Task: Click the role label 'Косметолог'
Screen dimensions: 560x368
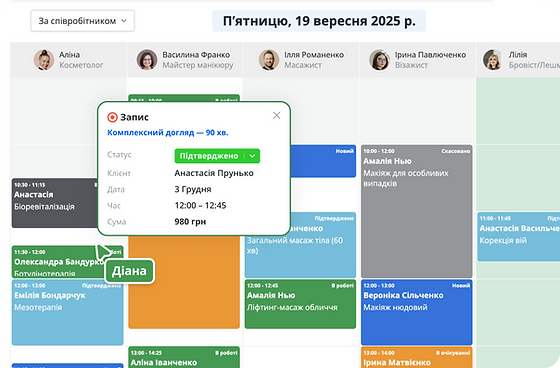Action: pyautogui.click(x=81, y=65)
